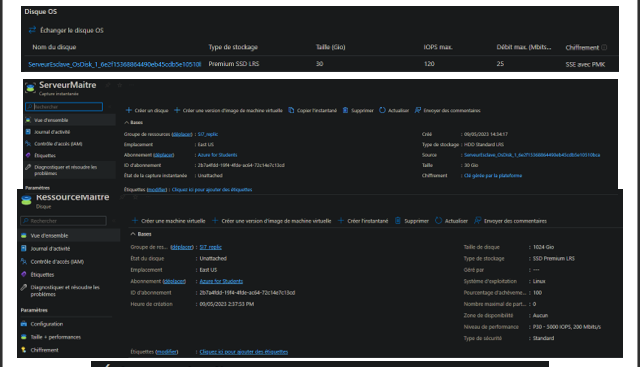This screenshot has width=640, height=367.
Task: Click the RessourceMaitre disk resource icon
Action: [27, 200]
